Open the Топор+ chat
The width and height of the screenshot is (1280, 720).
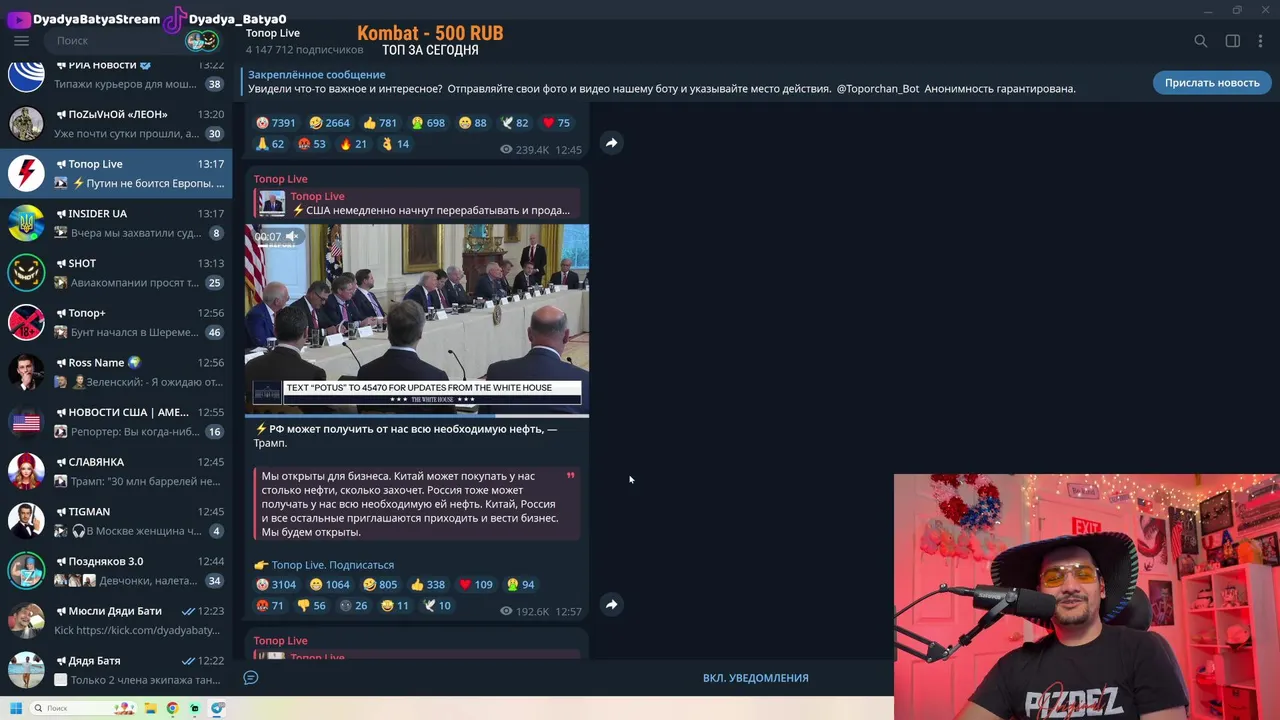[116, 323]
